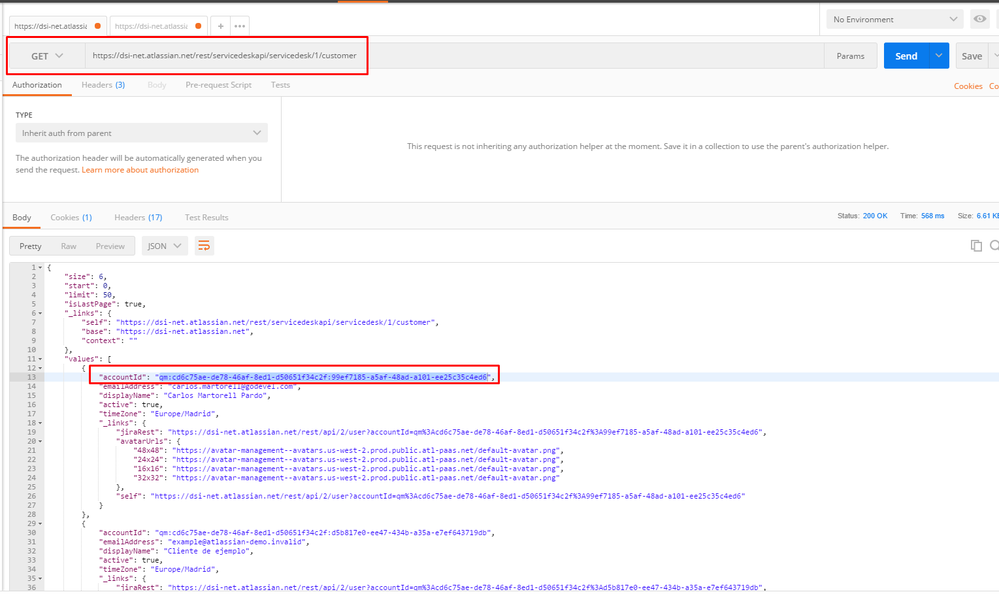Viewport: 999px width, 596px height.
Task: Switch to the first request tab
Action: click(x=57, y=26)
